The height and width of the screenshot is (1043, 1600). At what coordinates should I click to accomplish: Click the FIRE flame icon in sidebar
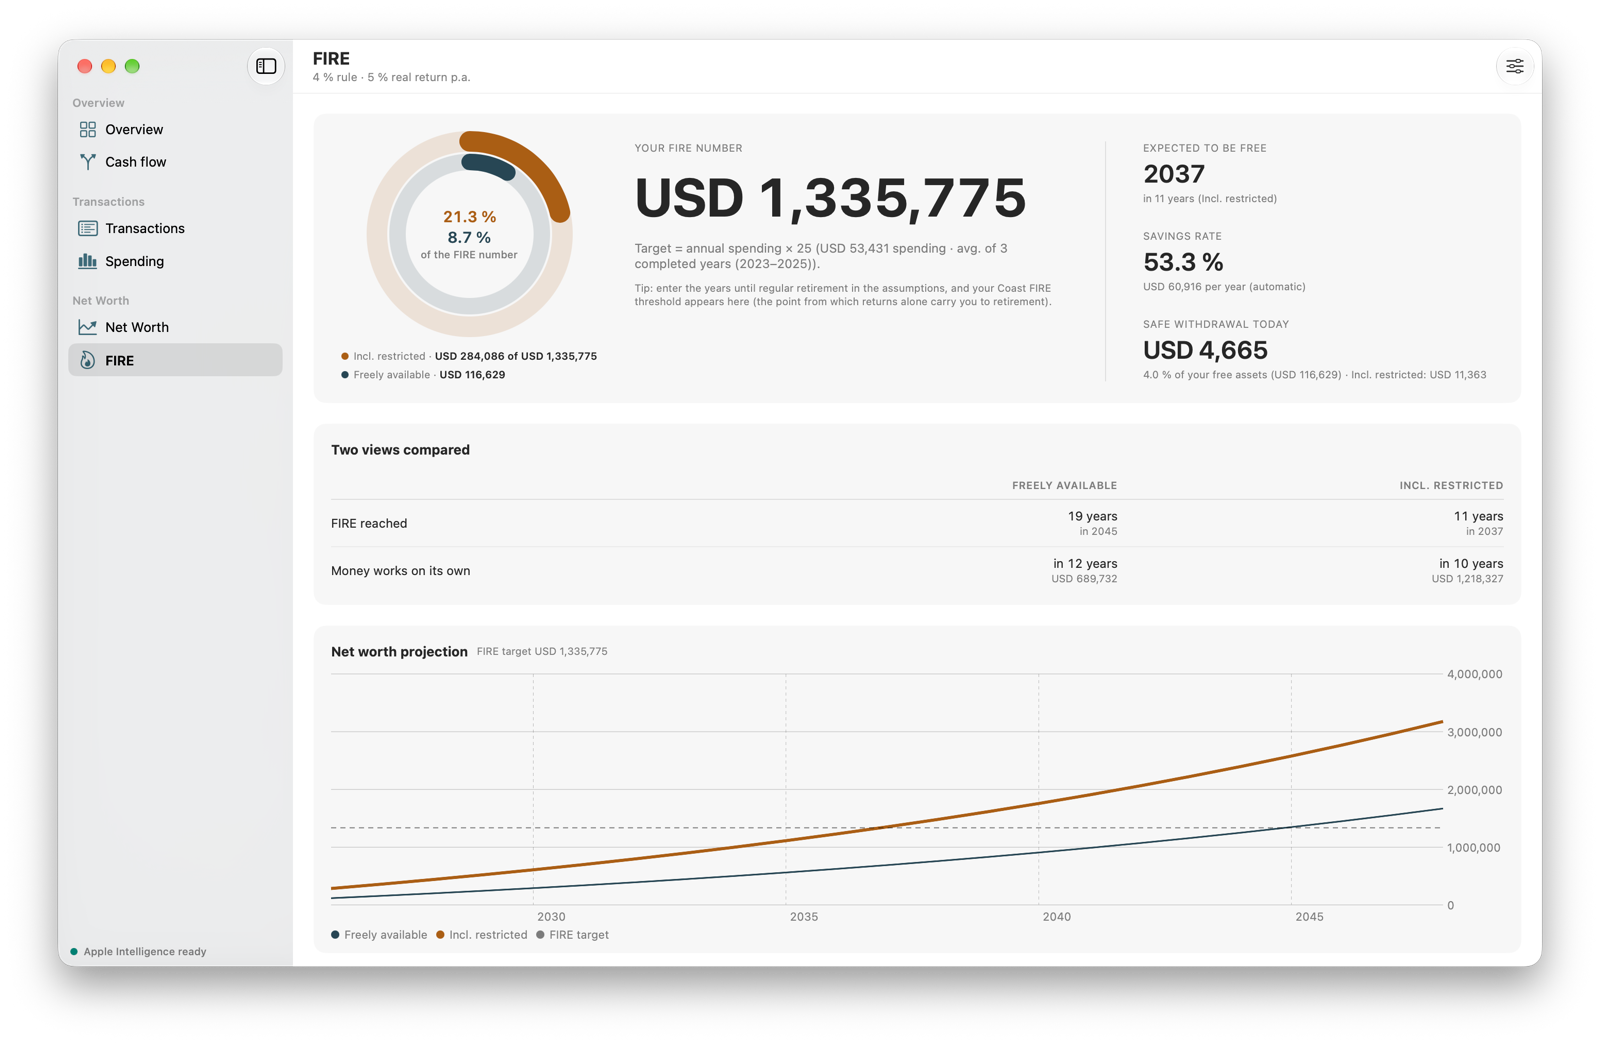[x=88, y=360]
